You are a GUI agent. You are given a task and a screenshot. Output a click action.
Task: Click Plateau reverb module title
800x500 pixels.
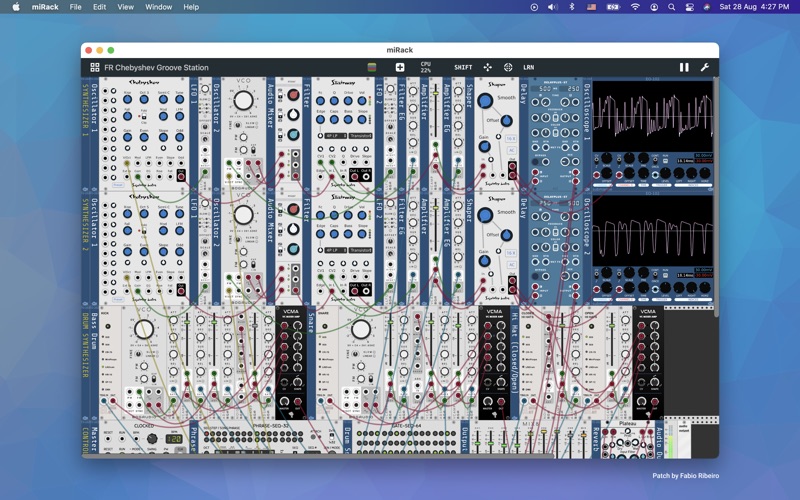[628, 423]
